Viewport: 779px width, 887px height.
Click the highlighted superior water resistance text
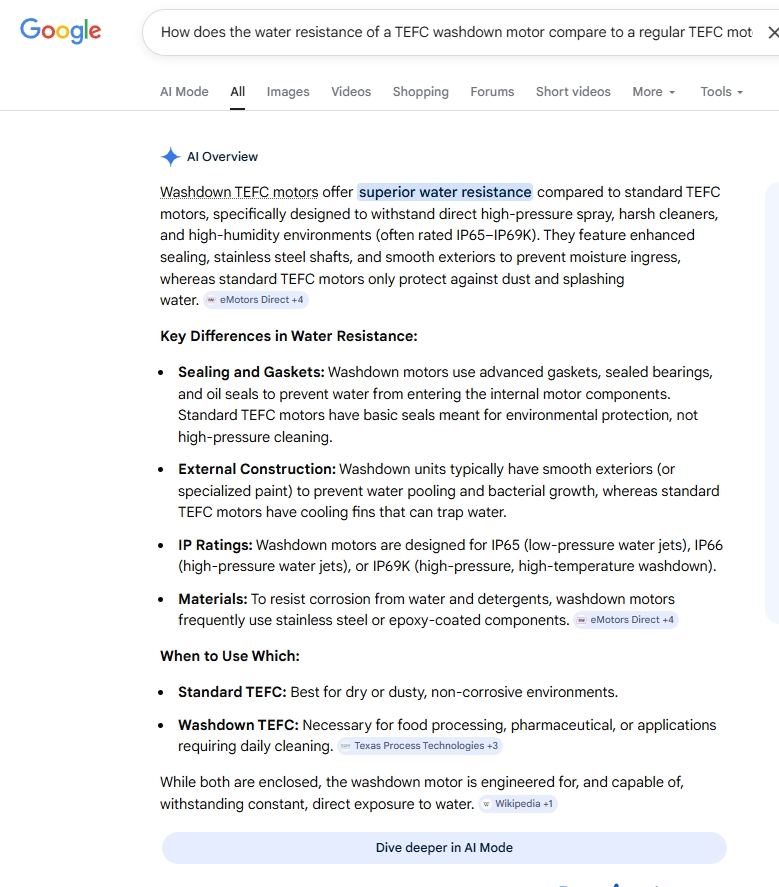(445, 192)
